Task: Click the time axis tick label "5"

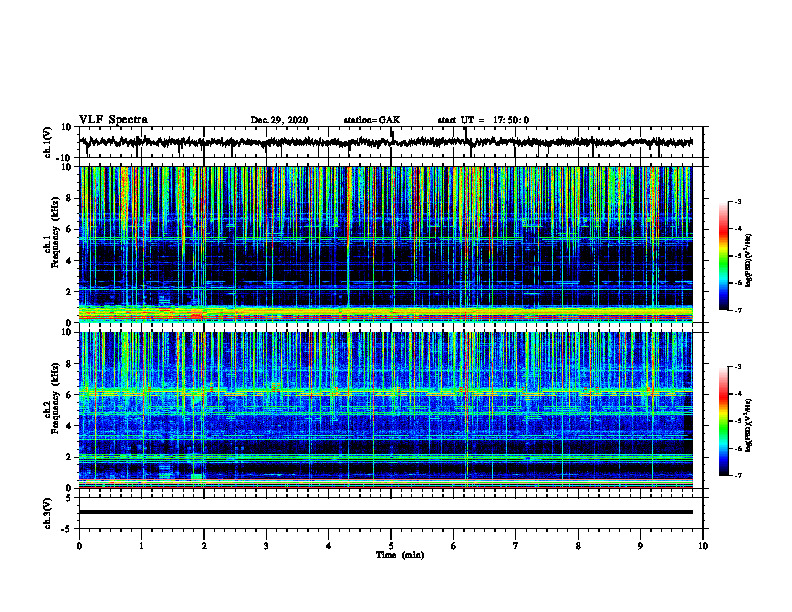Action: (x=391, y=546)
